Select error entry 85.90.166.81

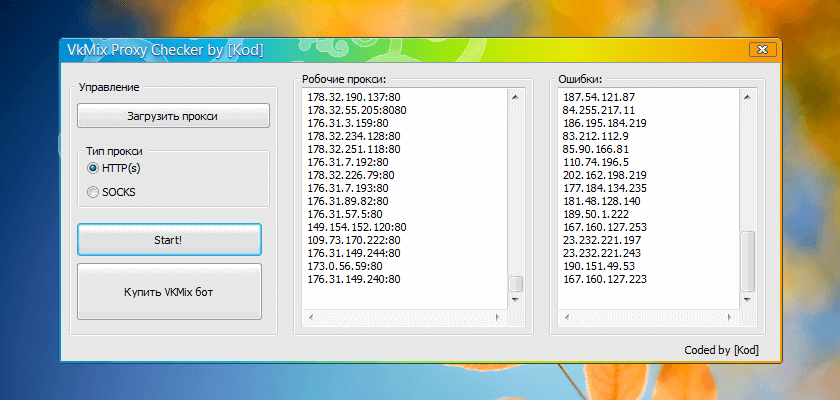tap(596, 149)
